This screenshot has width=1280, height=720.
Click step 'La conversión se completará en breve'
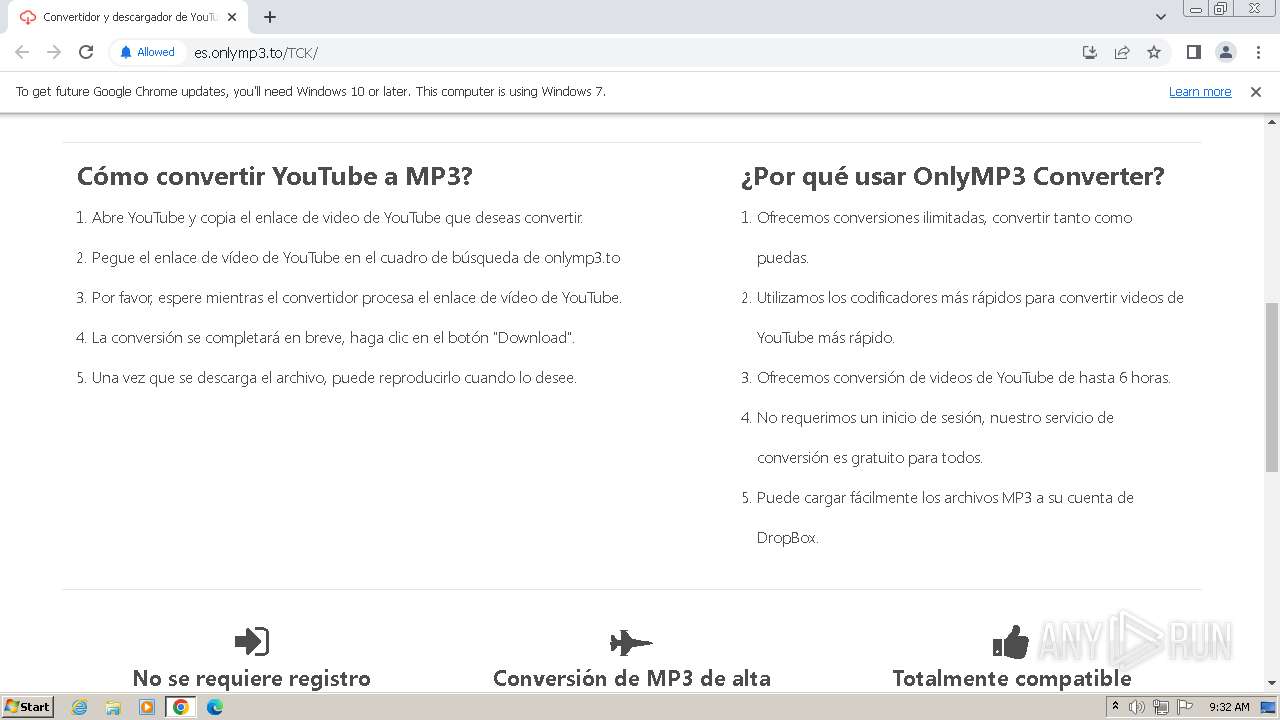tap(333, 337)
